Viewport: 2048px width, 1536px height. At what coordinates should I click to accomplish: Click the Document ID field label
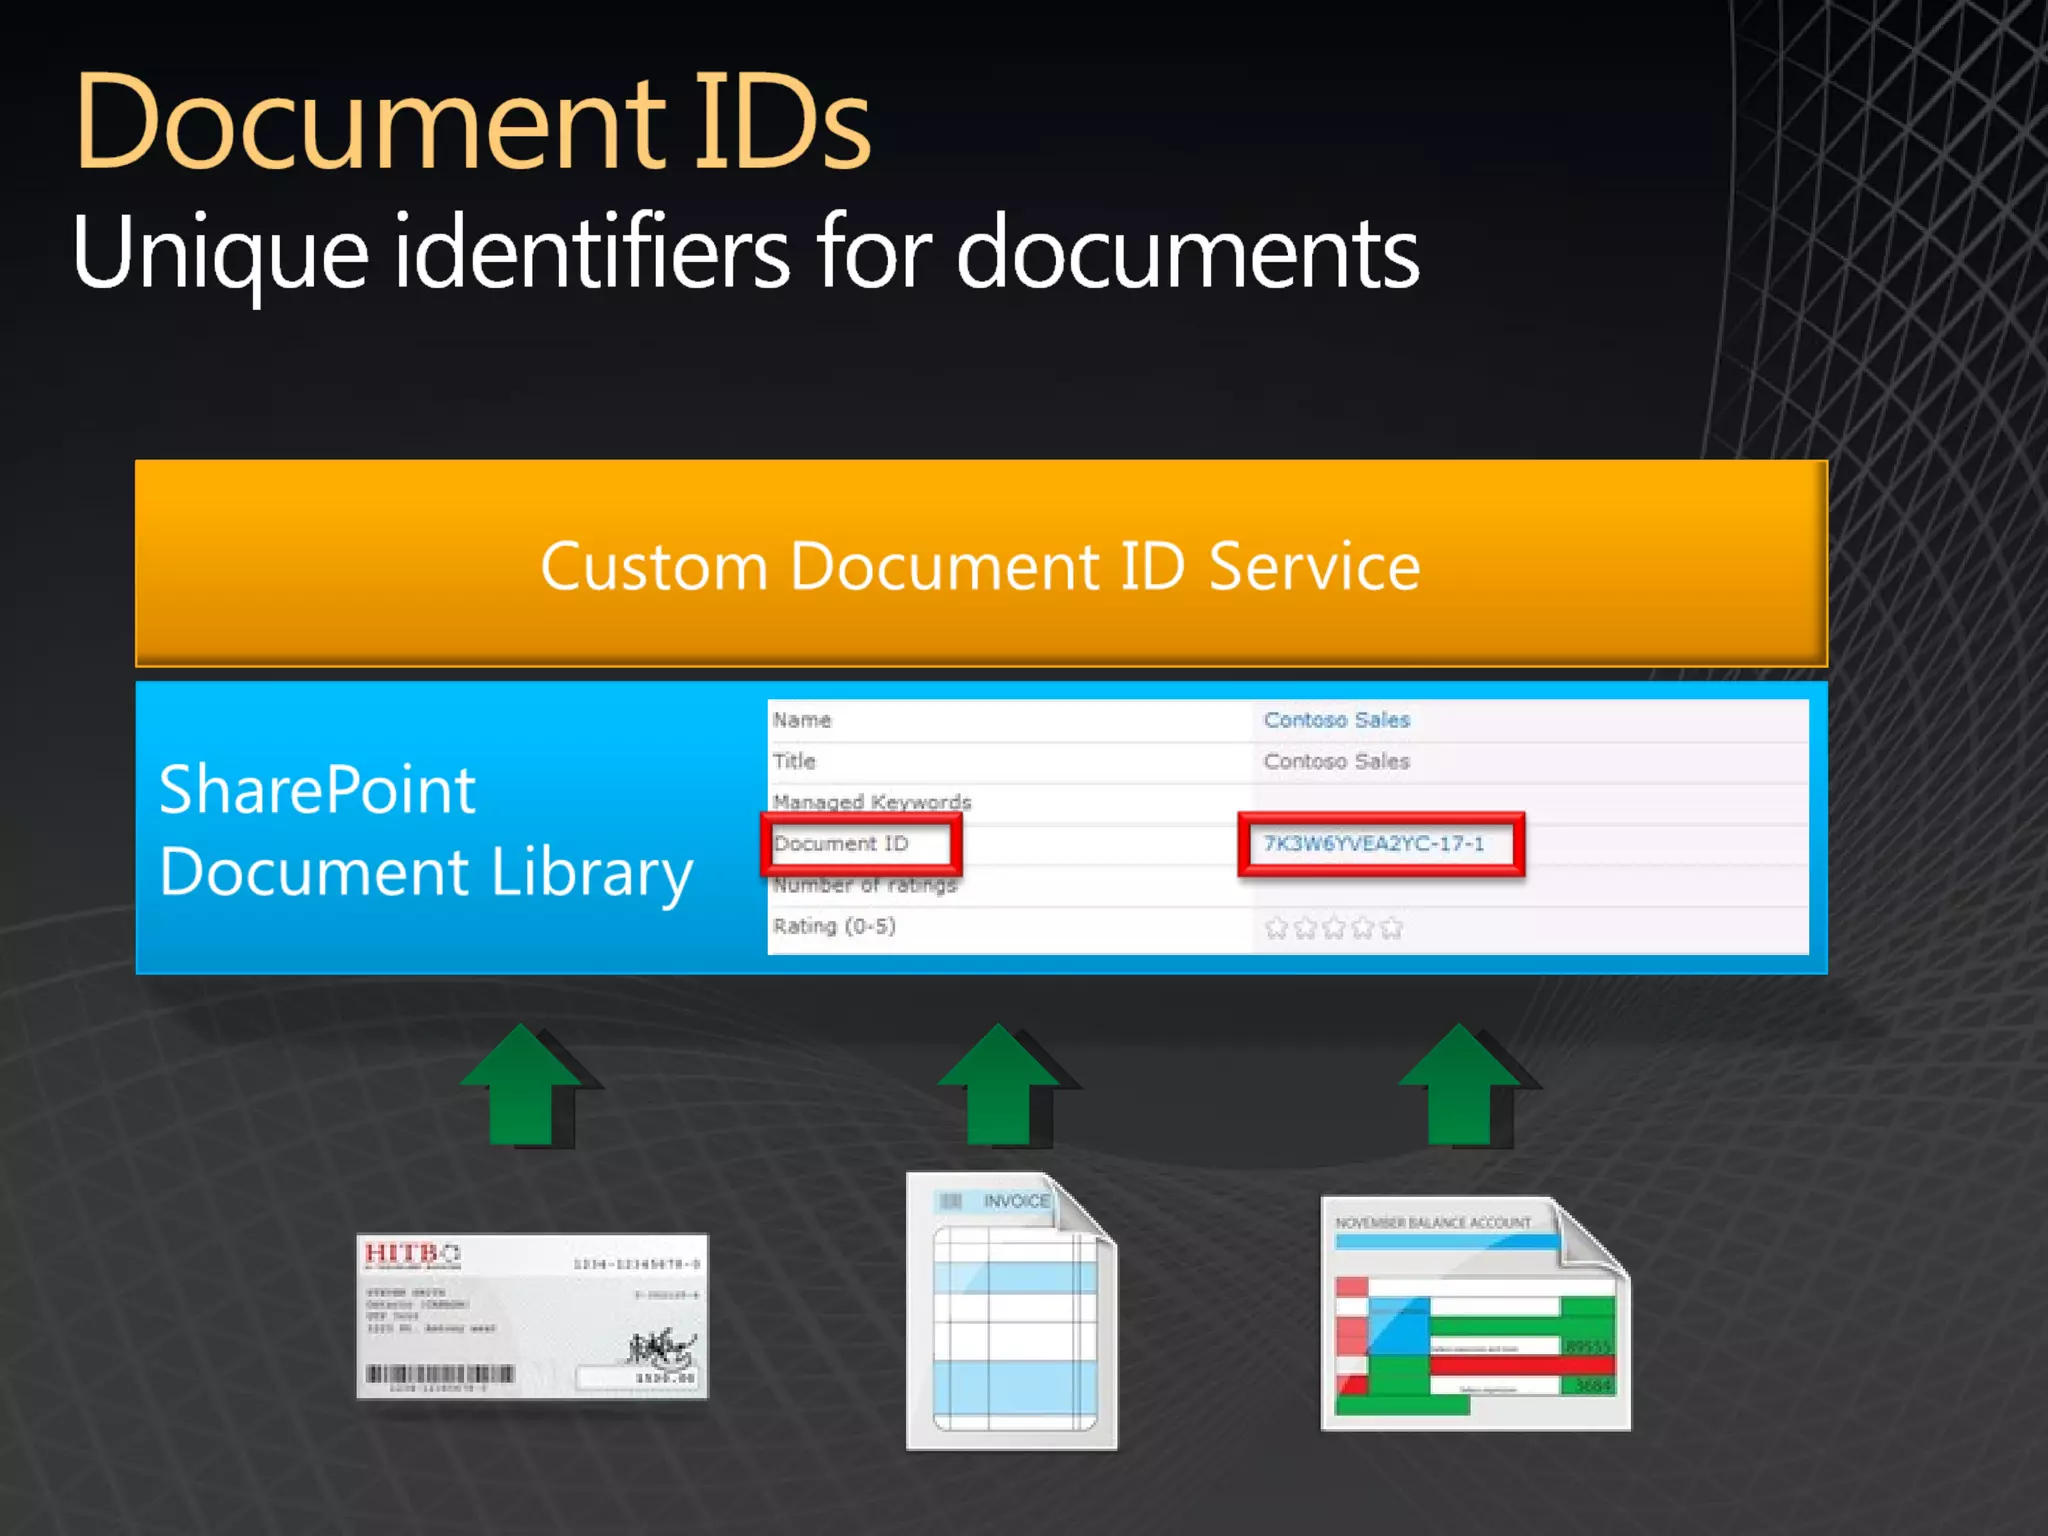[841, 843]
